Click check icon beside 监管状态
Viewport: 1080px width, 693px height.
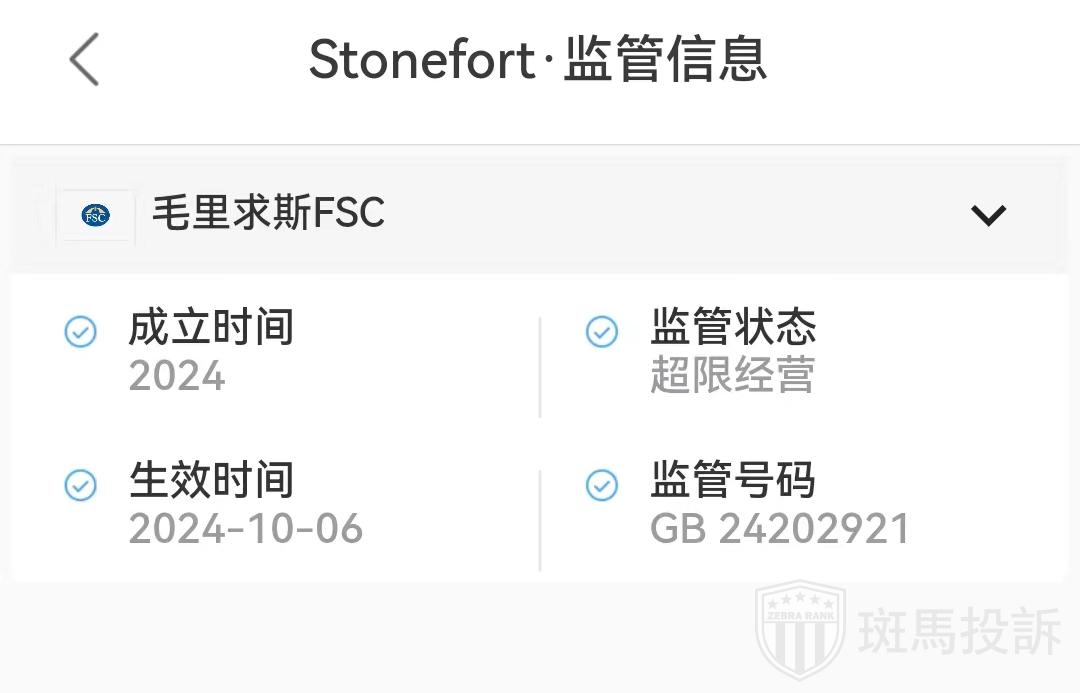point(601,332)
